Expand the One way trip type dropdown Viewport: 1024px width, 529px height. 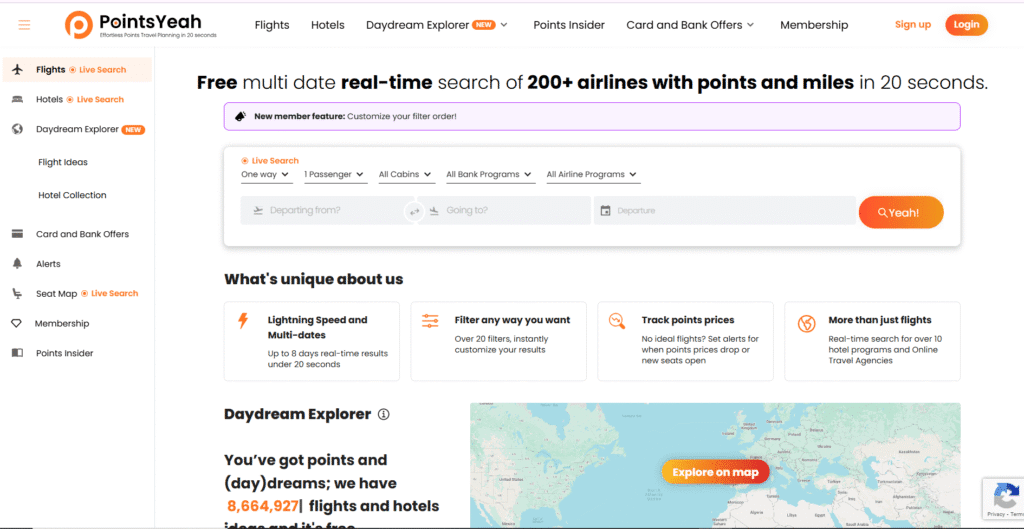(x=266, y=175)
